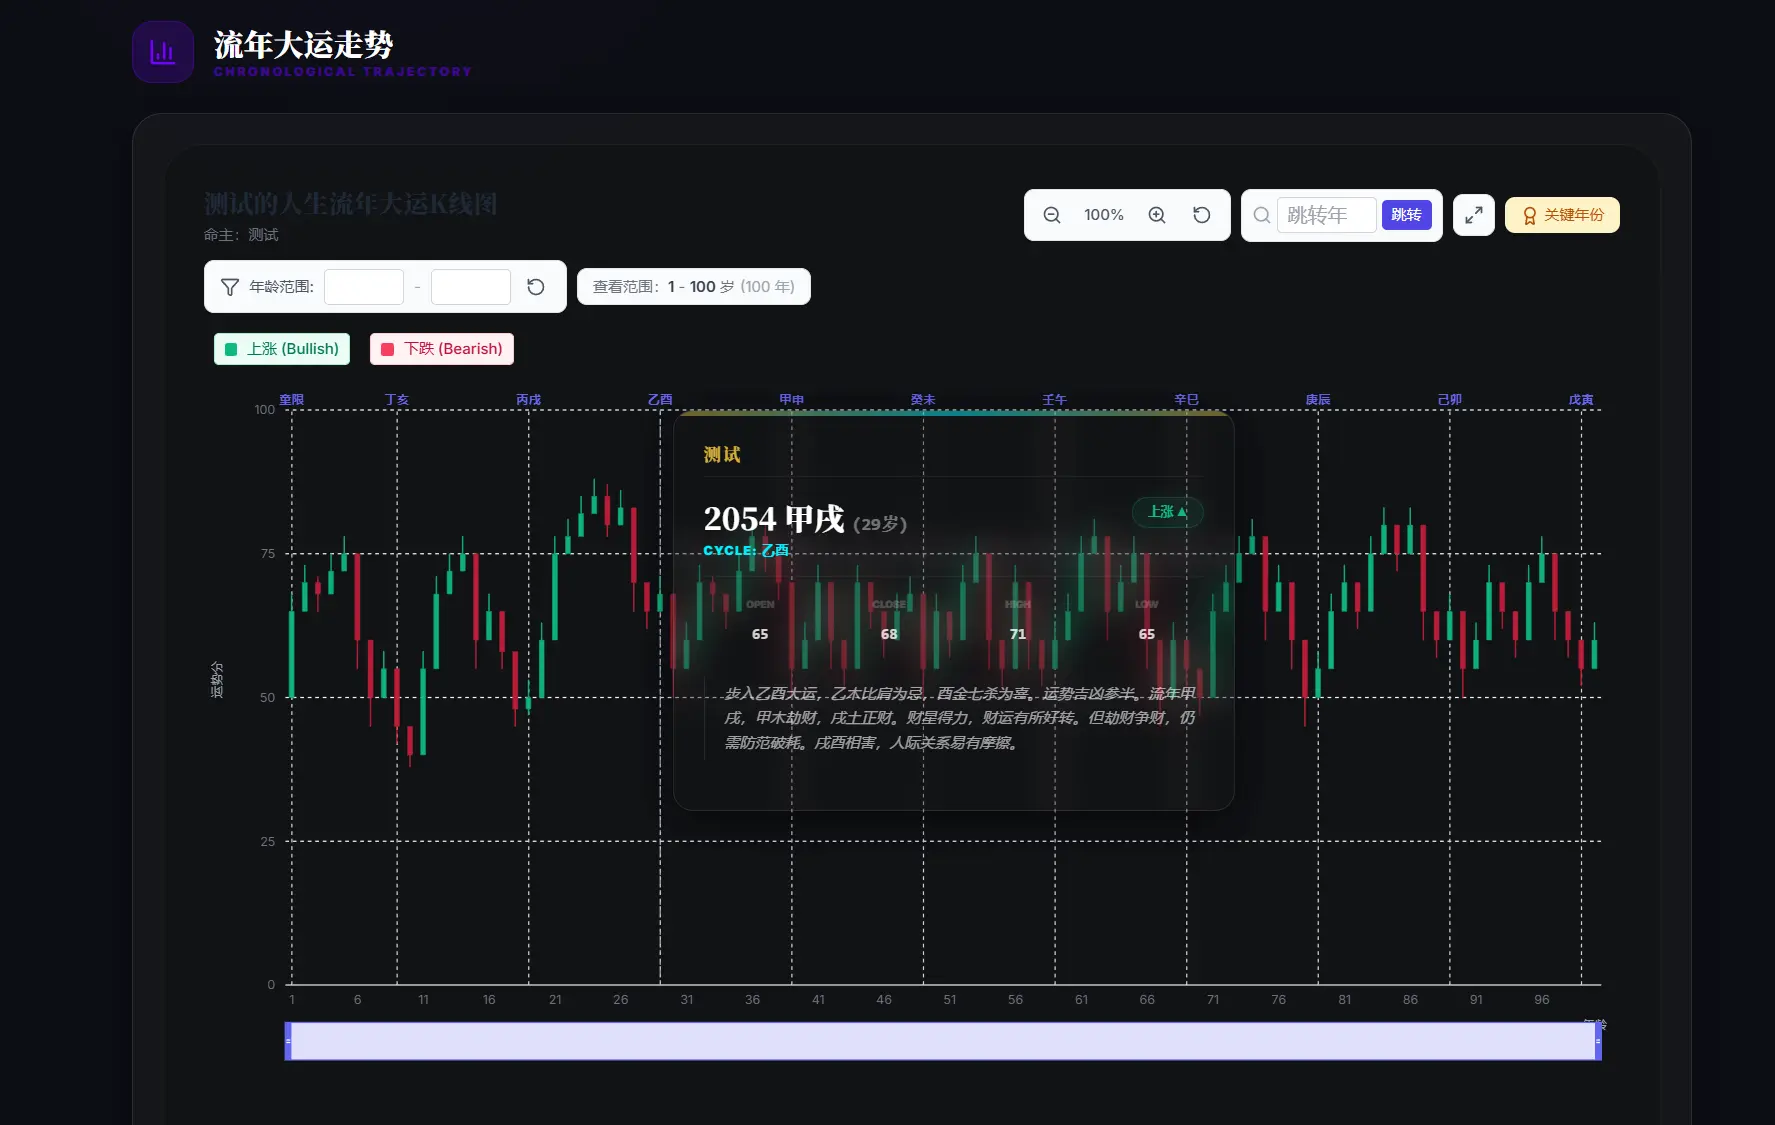
Task: Click the left handle of range slider
Action: pyautogui.click(x=288, y=1041)
